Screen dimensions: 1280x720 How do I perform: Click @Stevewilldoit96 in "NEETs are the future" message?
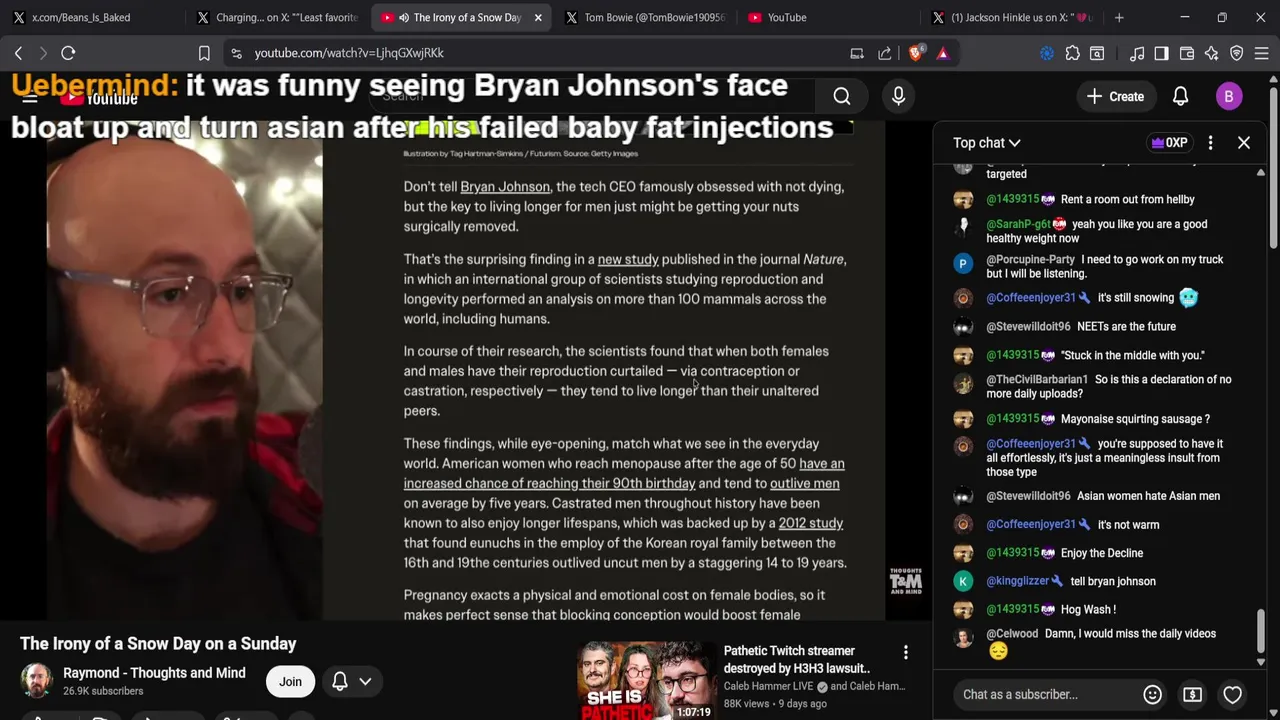point(1028,326)
